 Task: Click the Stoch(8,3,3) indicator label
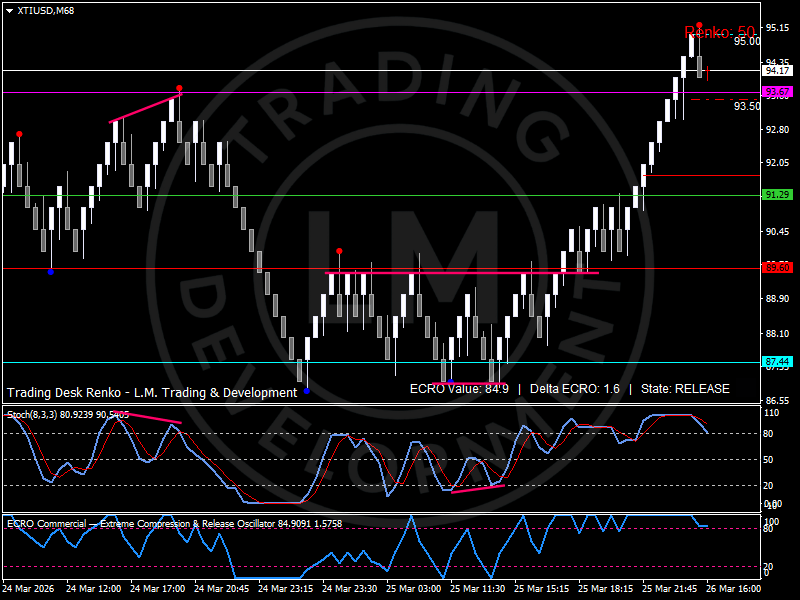click(68, 415)
